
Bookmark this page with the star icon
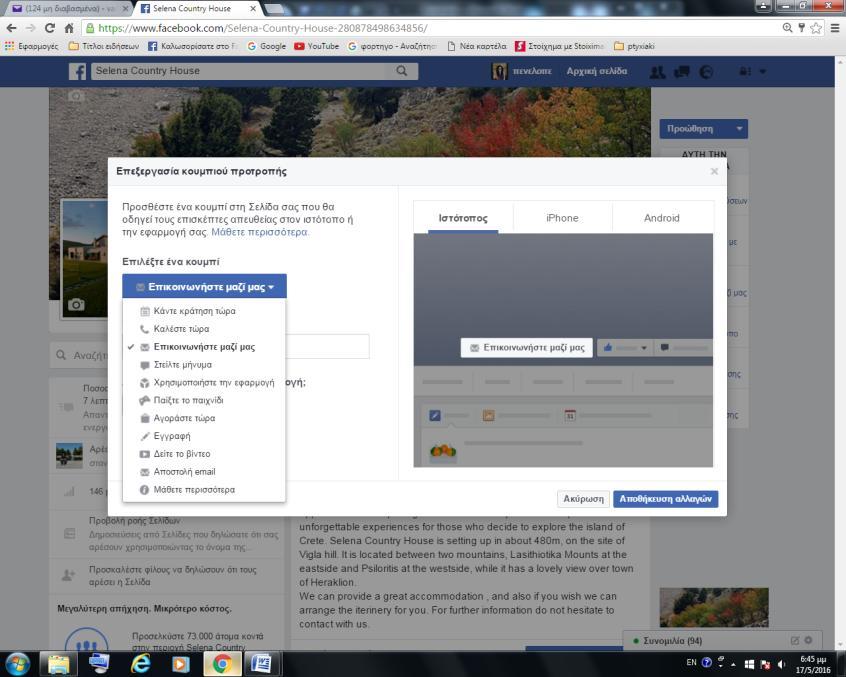[x=816, y=28]
